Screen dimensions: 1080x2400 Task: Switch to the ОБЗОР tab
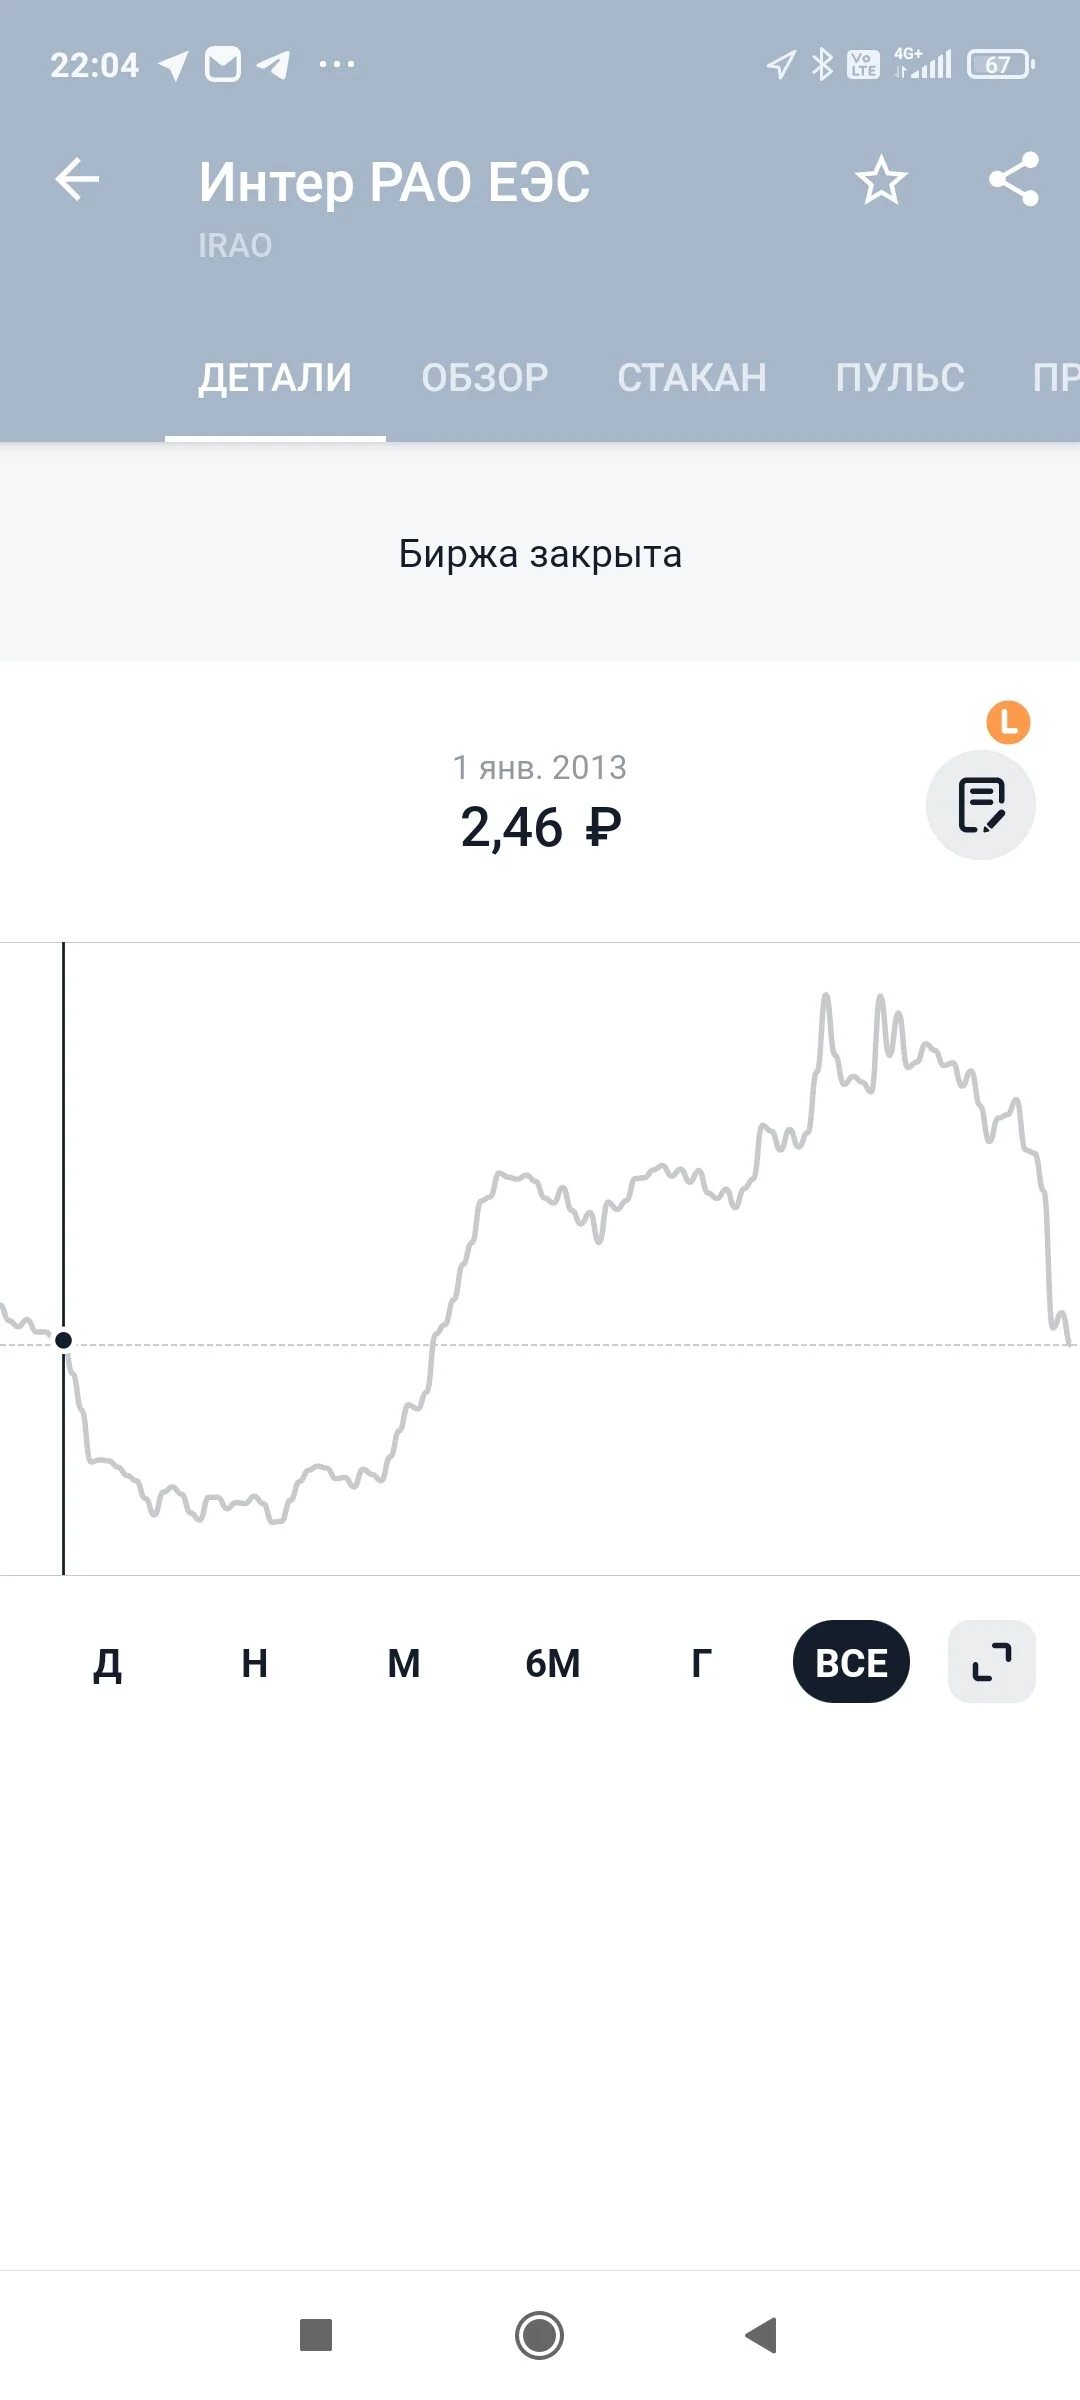tap(485, 378)
